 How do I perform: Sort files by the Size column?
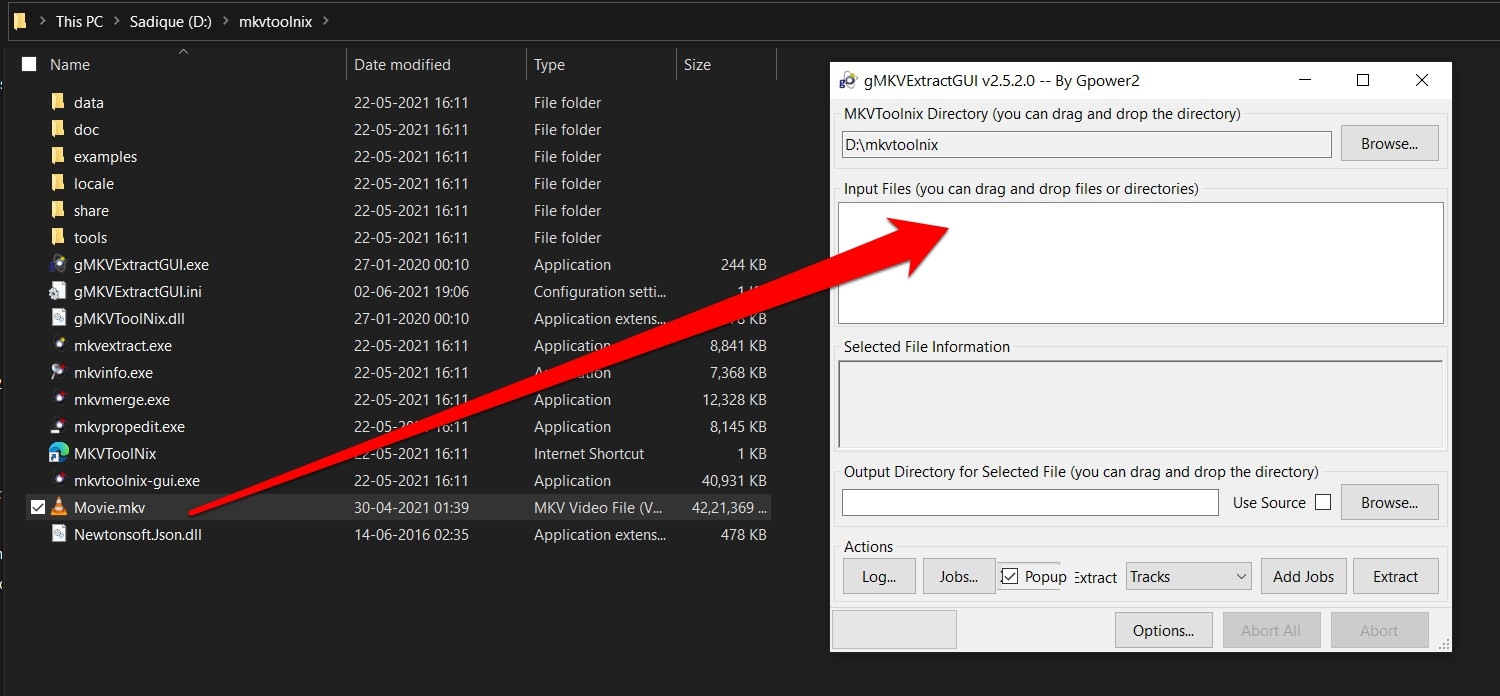(x=697, y=65)
